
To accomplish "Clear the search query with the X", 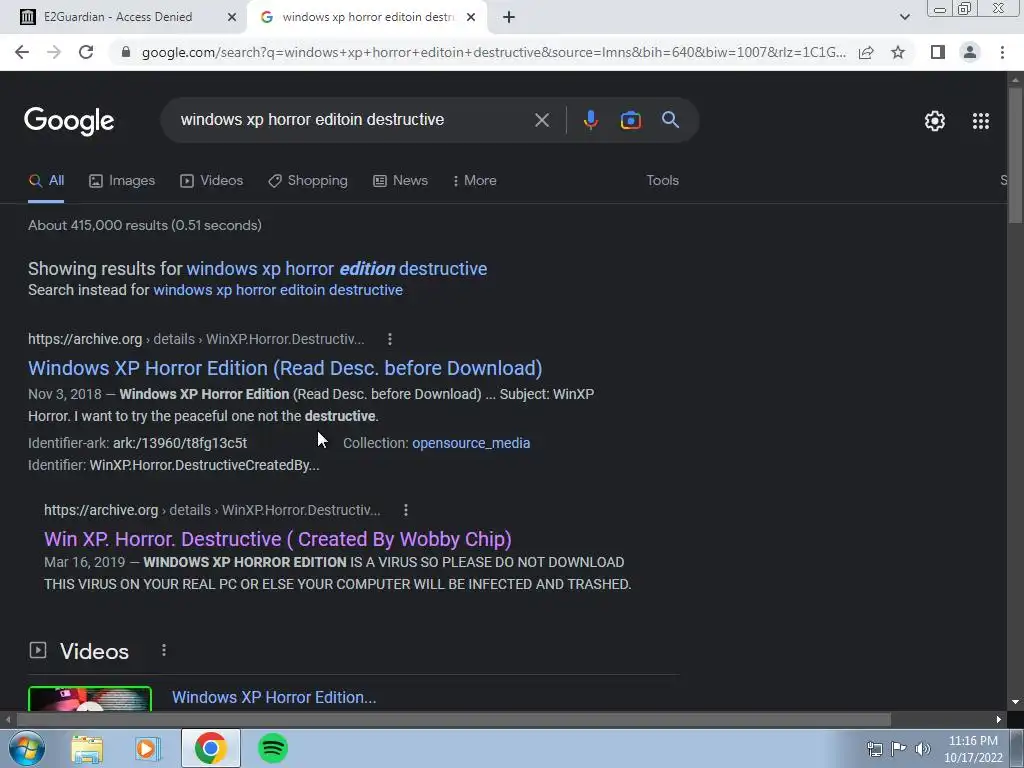I will 541,120.
